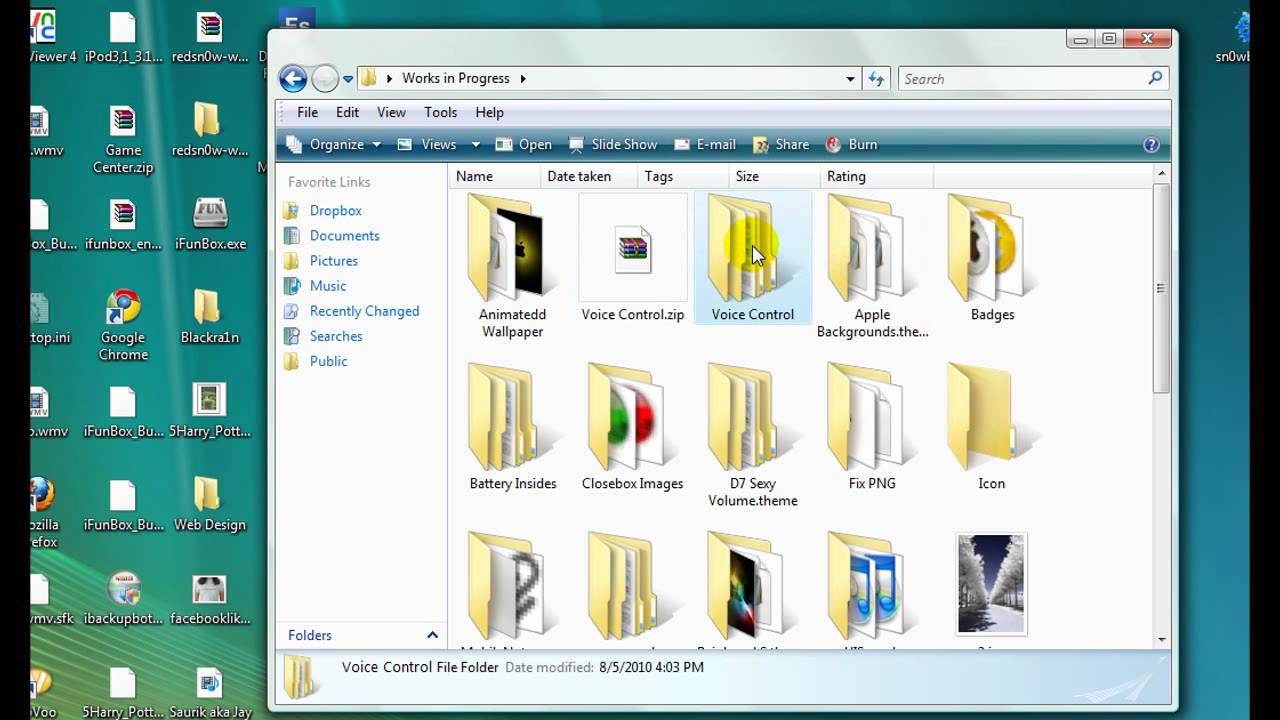Open the Tools menu
Image resolution: width=1280 pixels, height=720 pixels.
click(x=440, y=112)
